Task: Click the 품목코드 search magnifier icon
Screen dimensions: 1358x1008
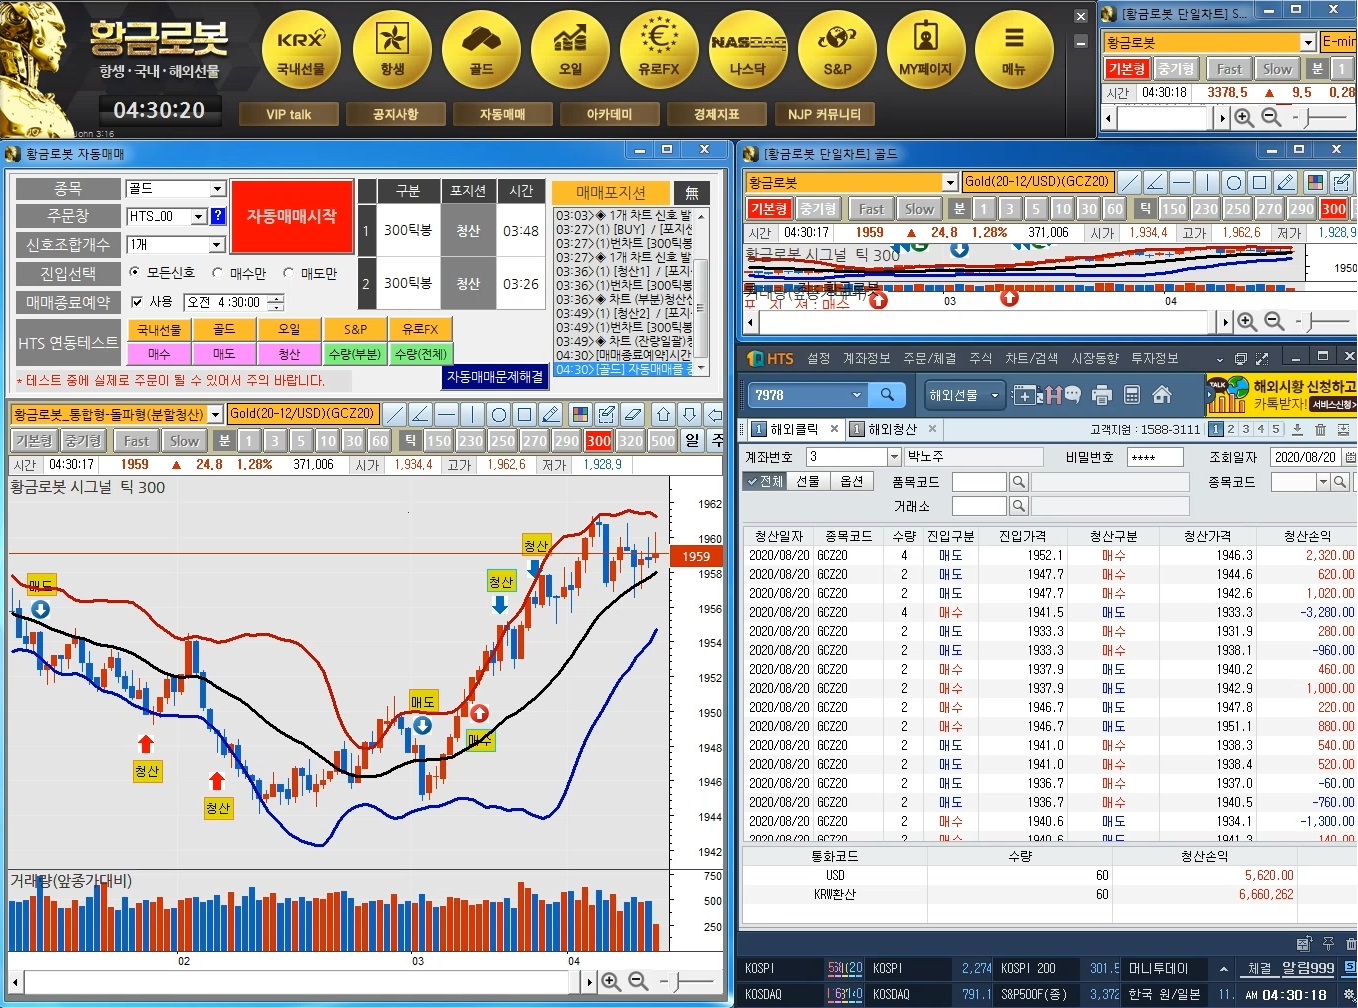Action: point(1019,482)
